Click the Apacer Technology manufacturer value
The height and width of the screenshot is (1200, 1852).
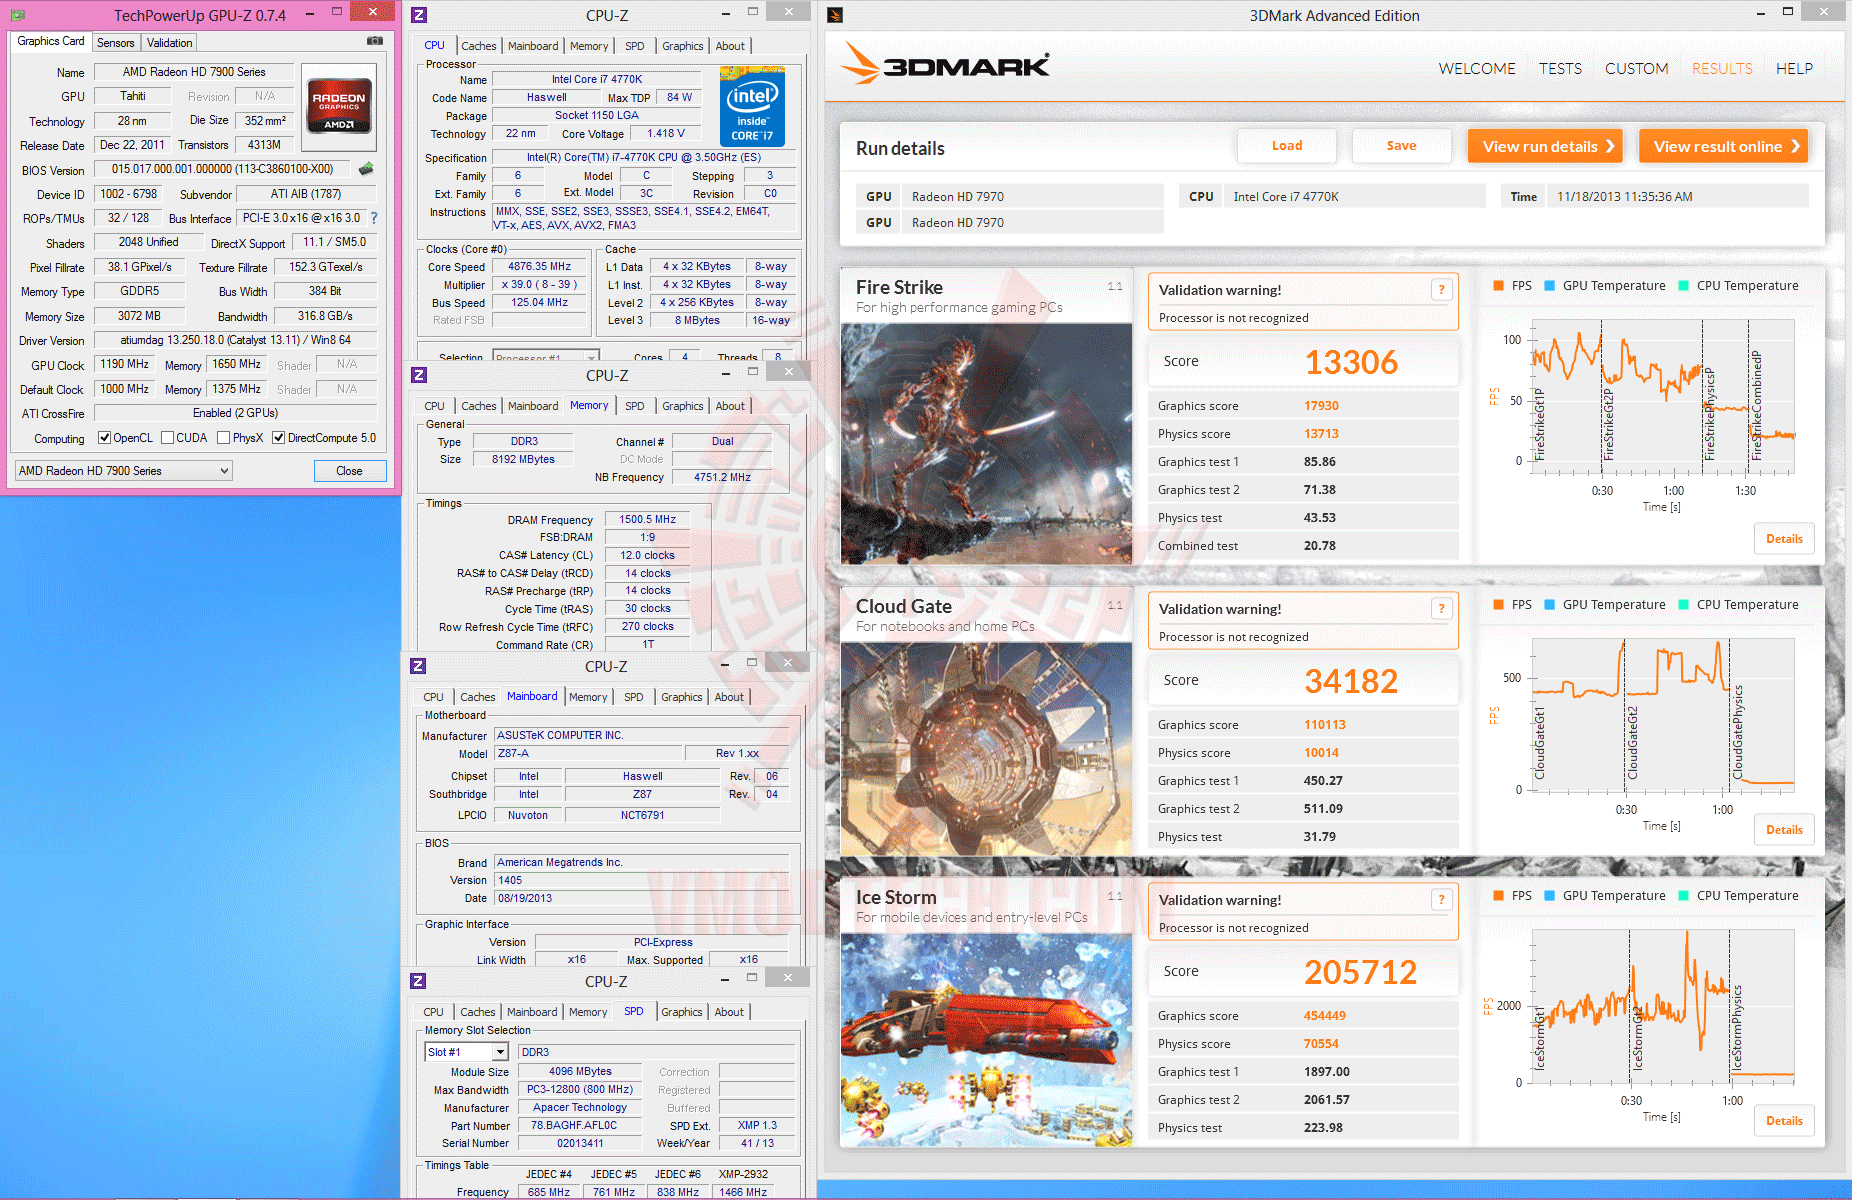point(580,1108)
